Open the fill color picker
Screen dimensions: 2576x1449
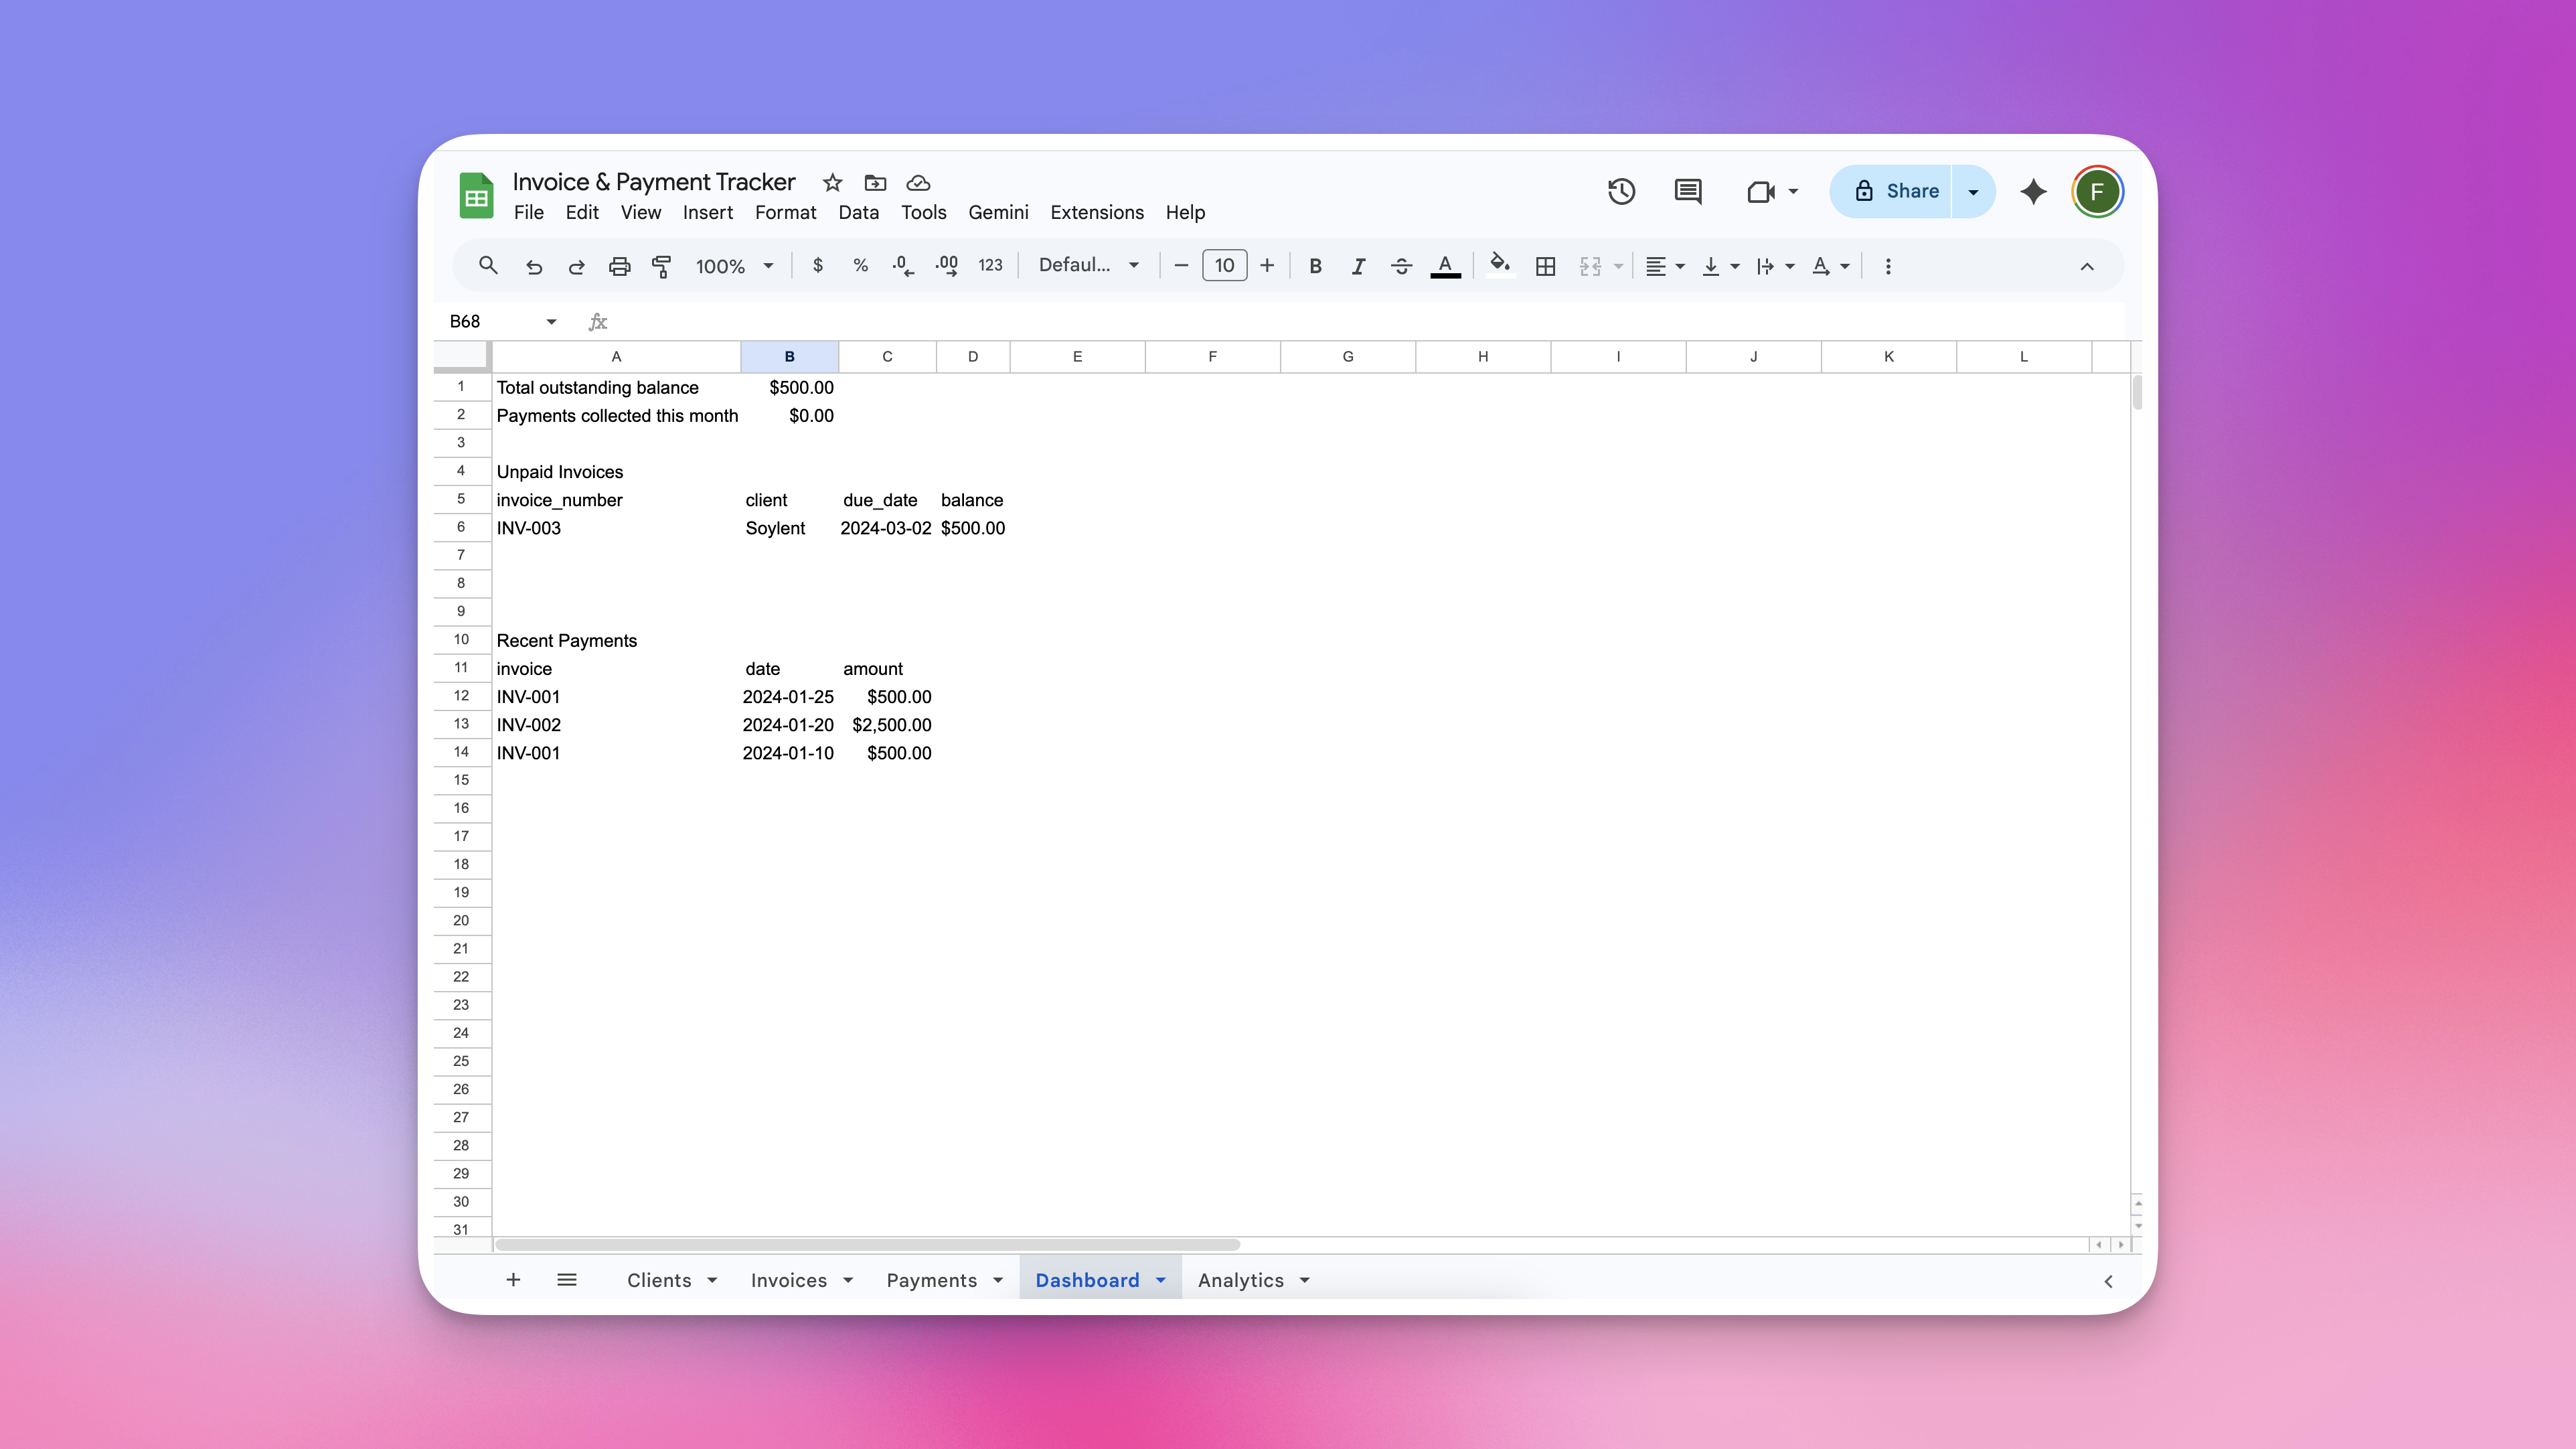pyautogui.click(x=1499, y=266)
